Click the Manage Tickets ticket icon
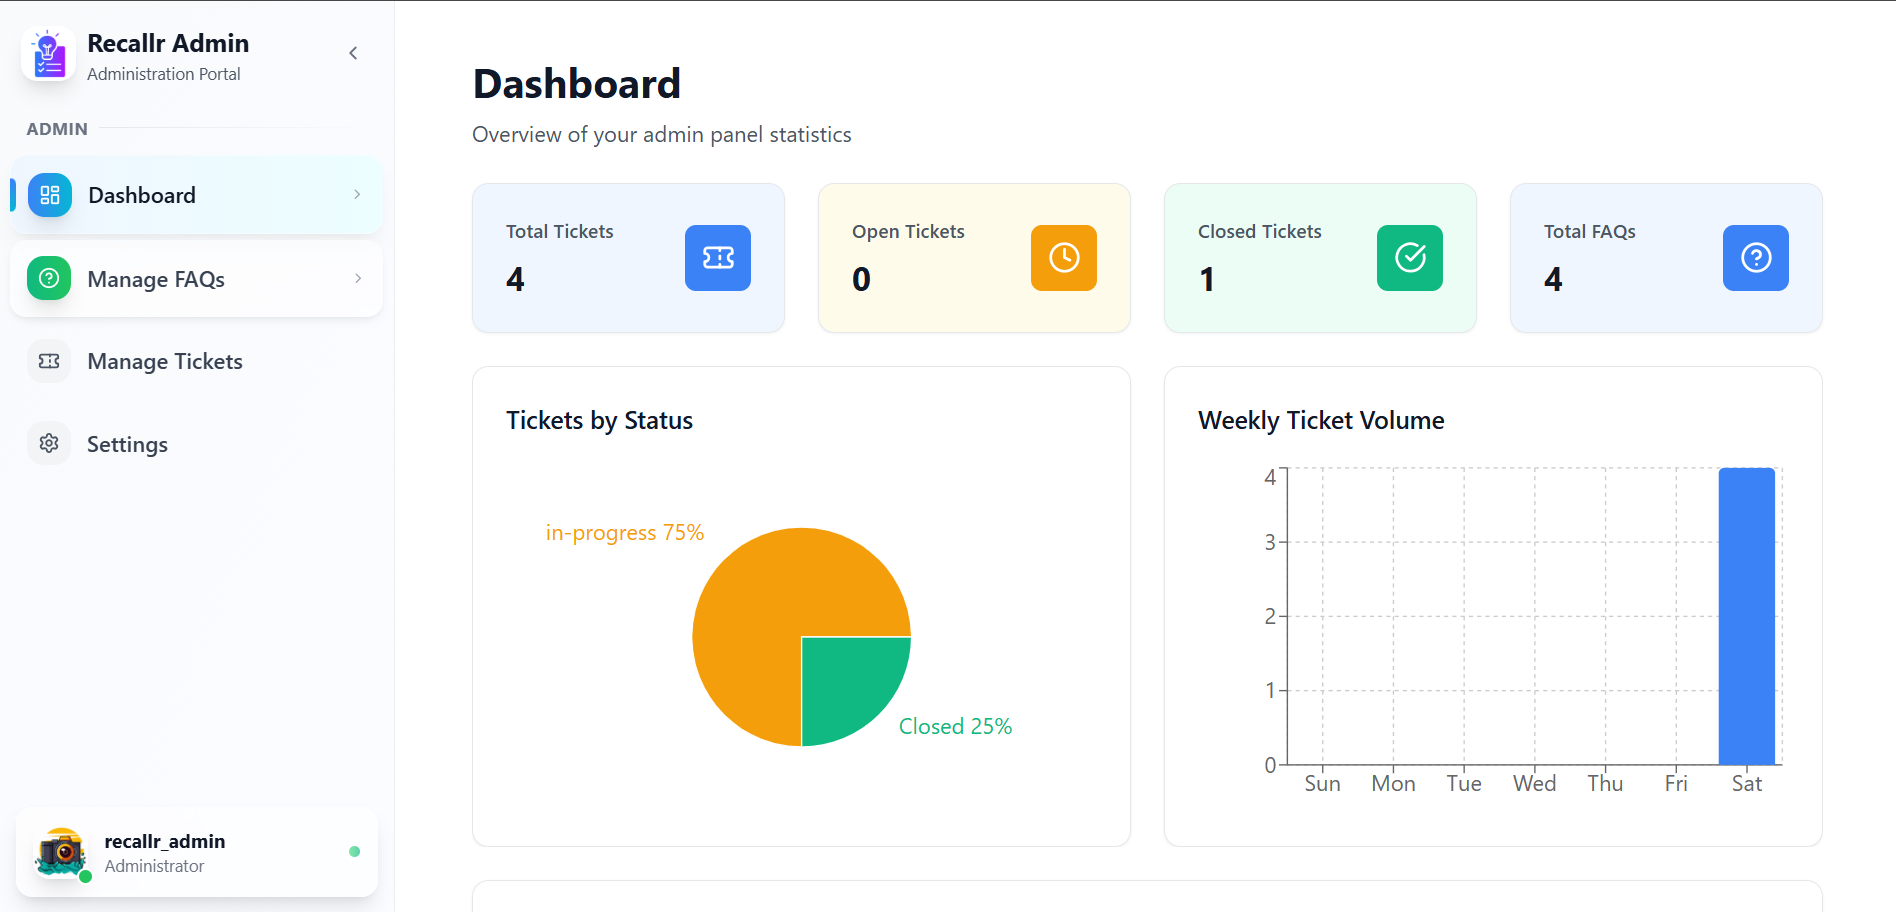 point(49,361)
